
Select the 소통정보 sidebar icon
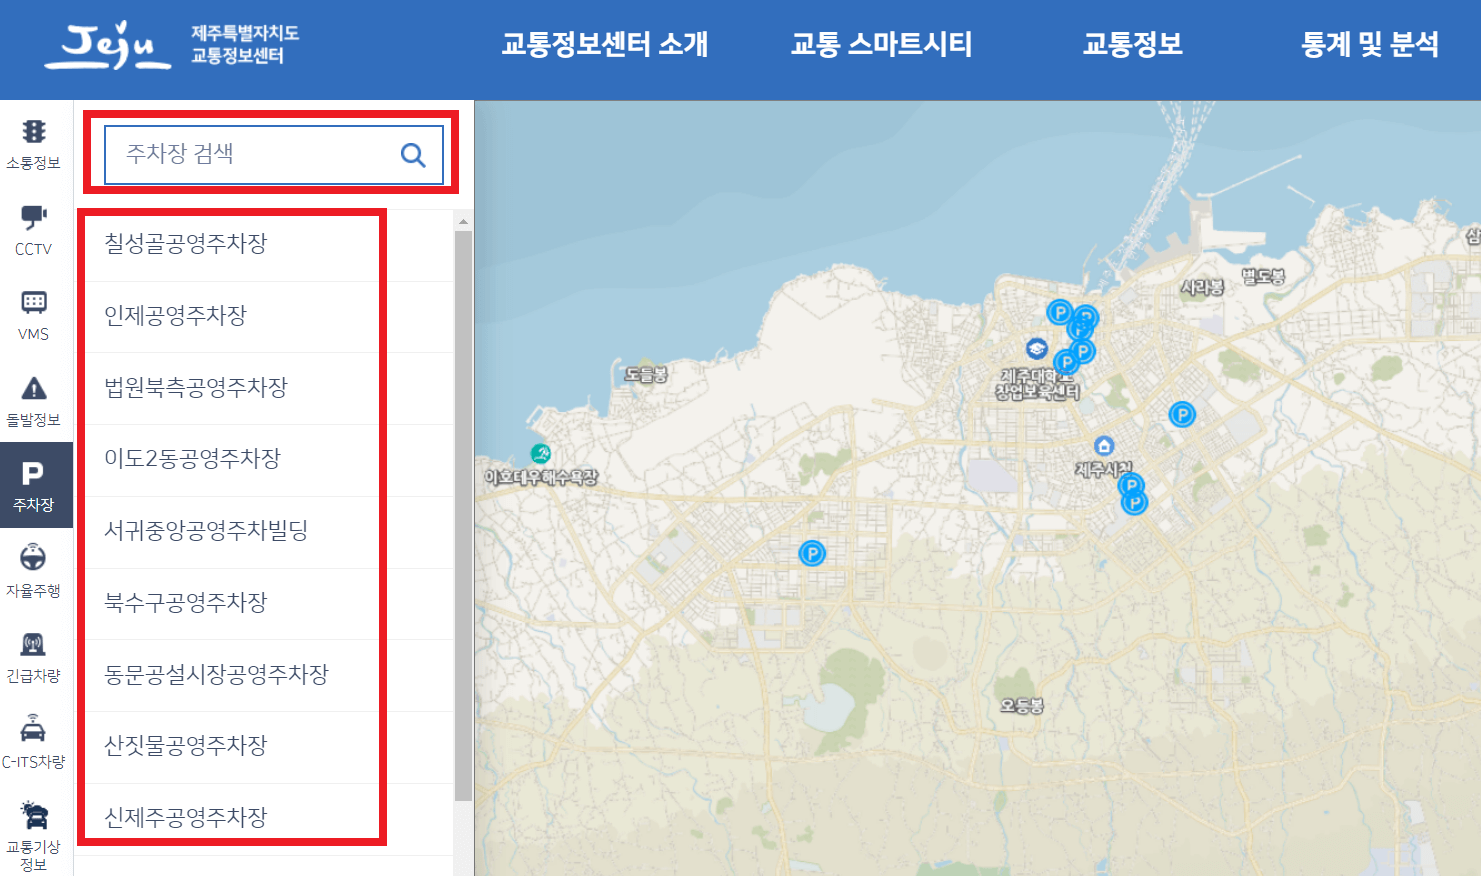[x=35, y=141]
